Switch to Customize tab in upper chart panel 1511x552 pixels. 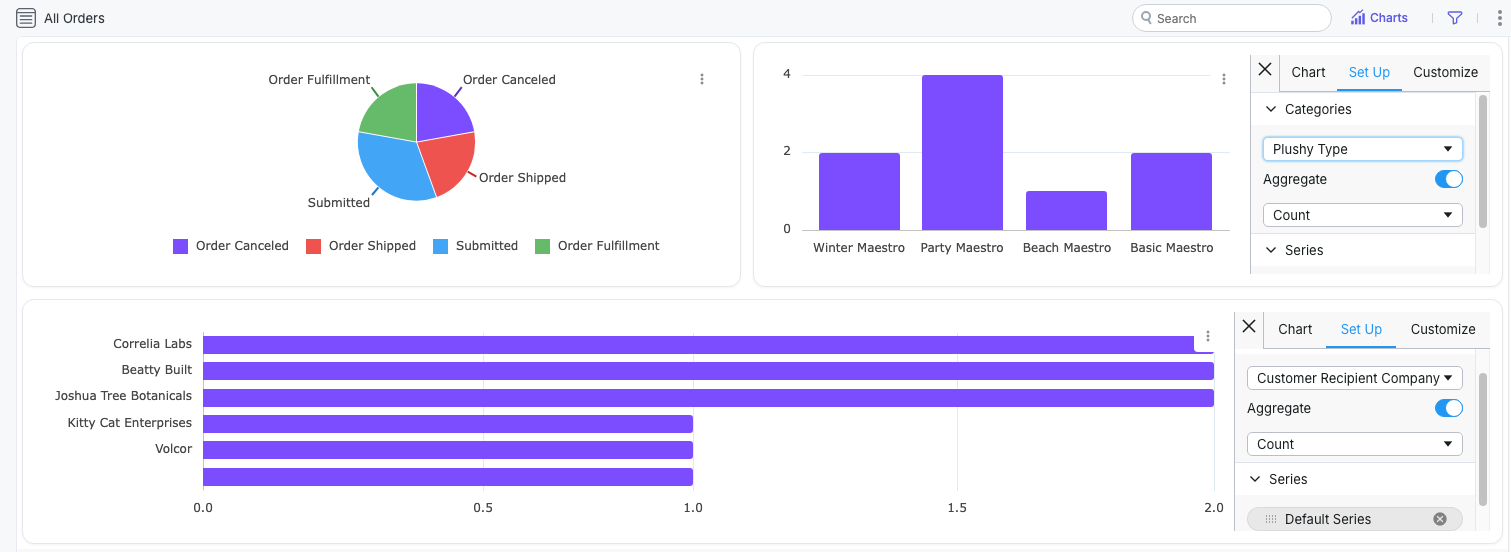coord(1445,72)
